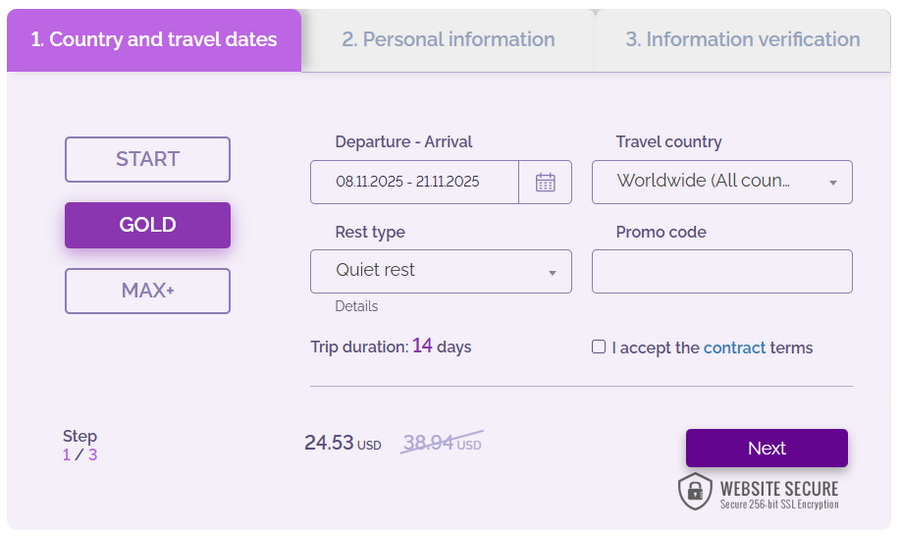Tick the accept contract terms checkbox
Viewport: 900px width, 536px height.
click(x=599, y=347)
